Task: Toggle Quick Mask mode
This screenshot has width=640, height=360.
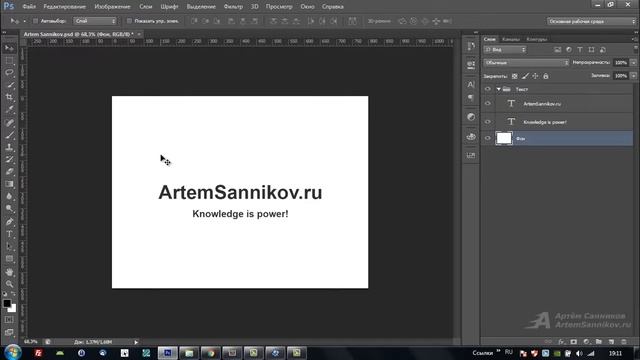Action: tap(9, 320)
